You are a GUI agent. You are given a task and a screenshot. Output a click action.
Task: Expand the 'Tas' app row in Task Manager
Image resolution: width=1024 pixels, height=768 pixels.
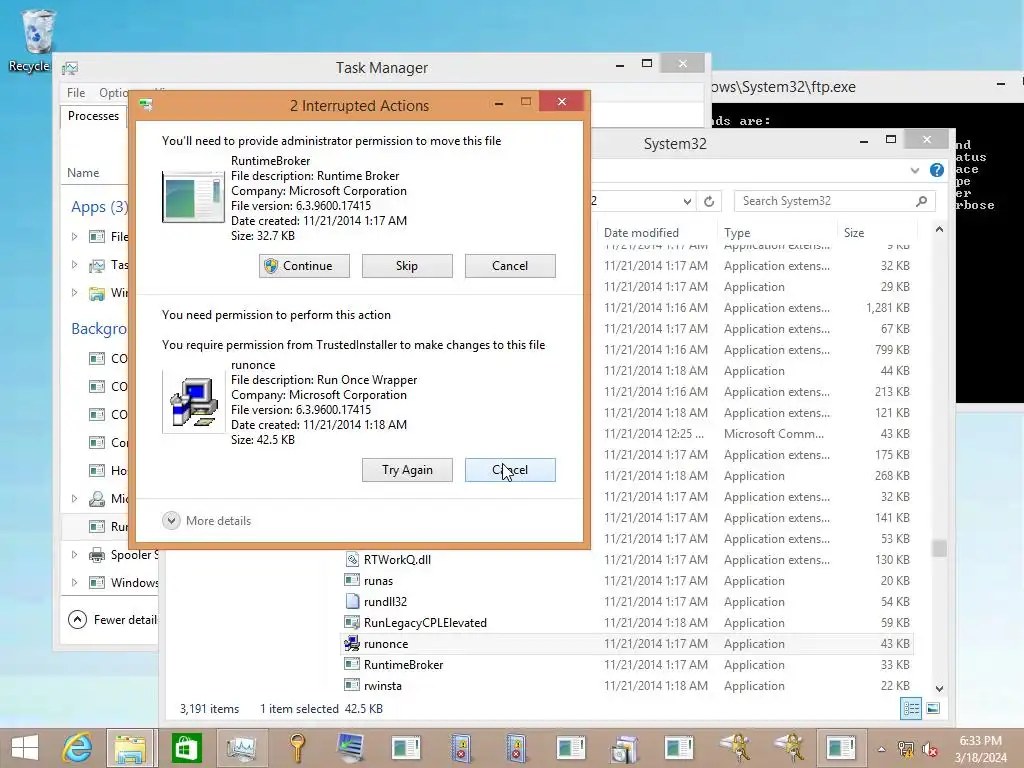[74, 264]
